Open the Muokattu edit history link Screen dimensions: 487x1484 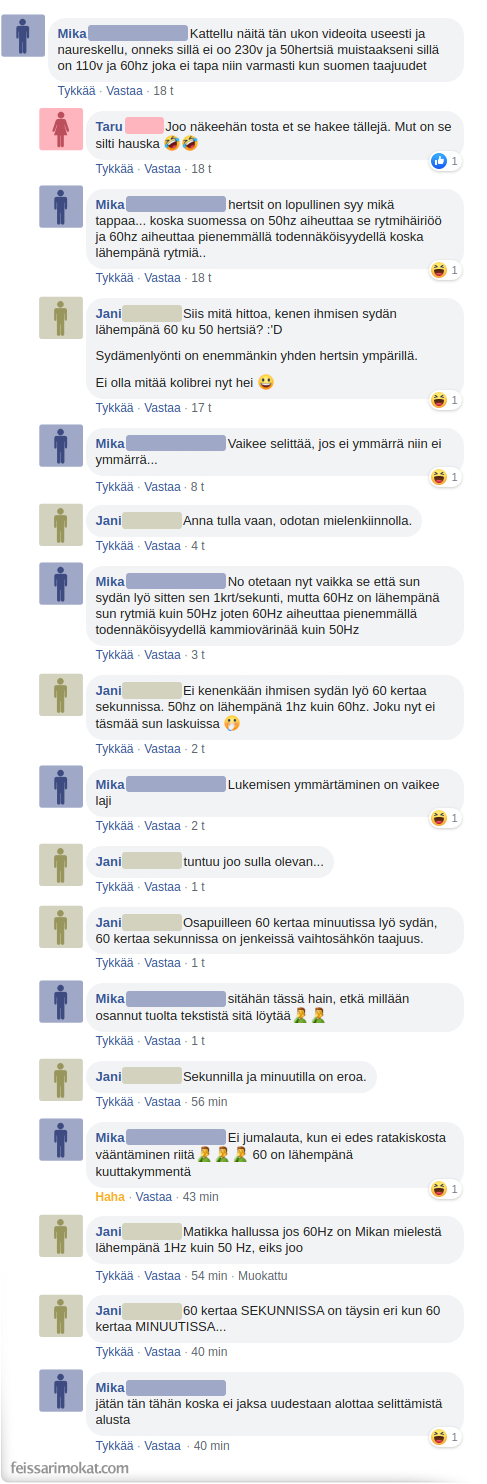[262, 1276]
